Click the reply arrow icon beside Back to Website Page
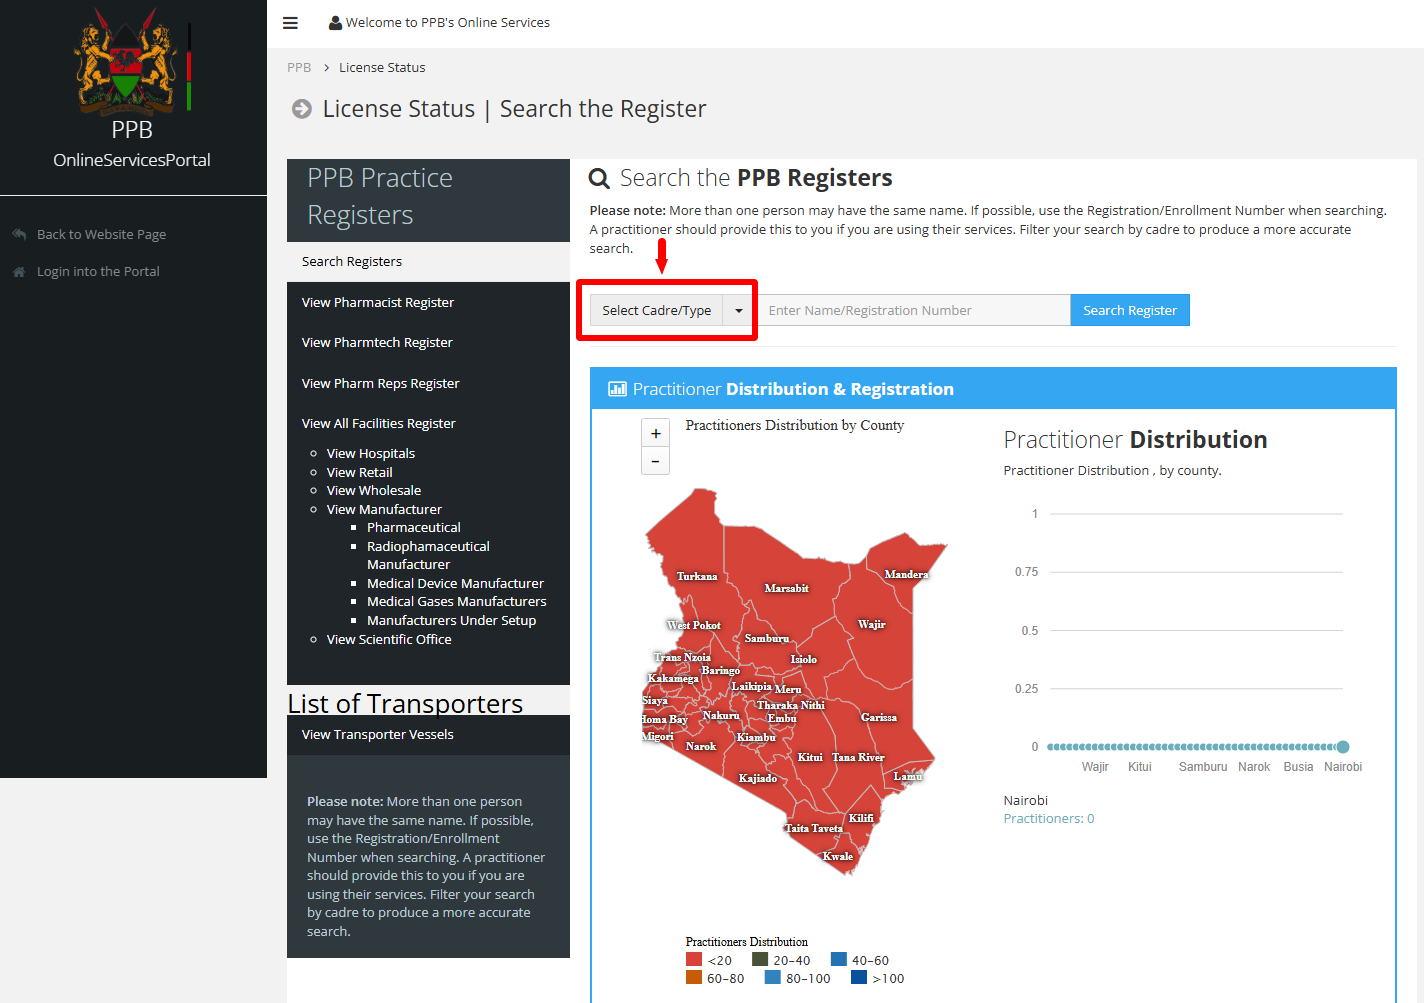Viewport: 1424px width, 1003px height. (x=19, y=234)
